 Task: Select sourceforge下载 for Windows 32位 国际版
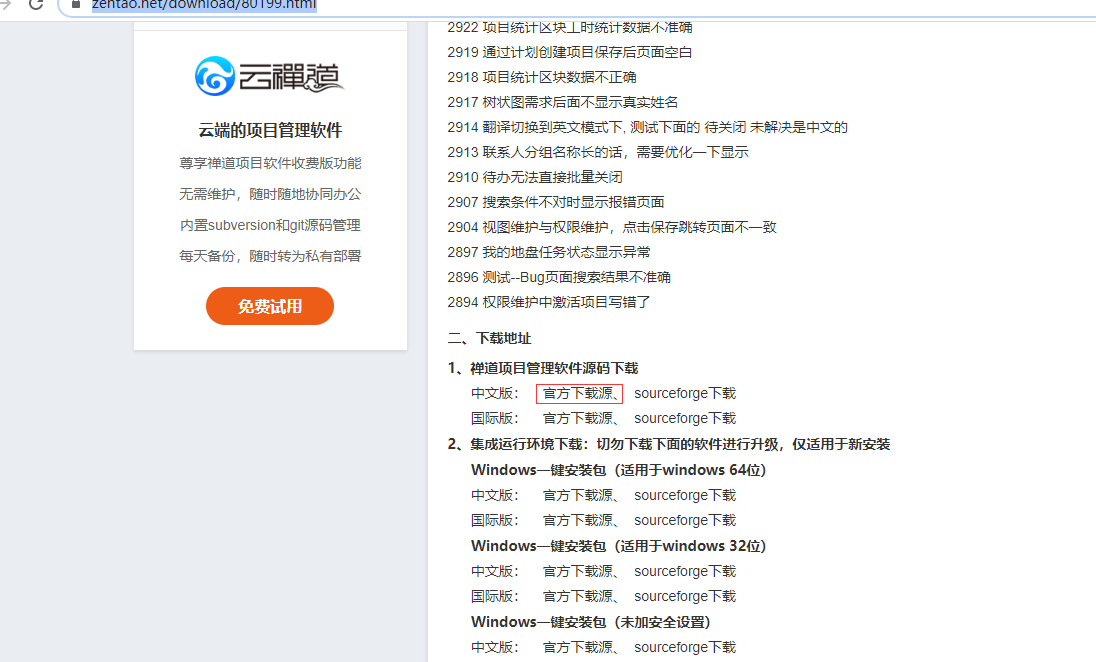(x=684, y=596)
